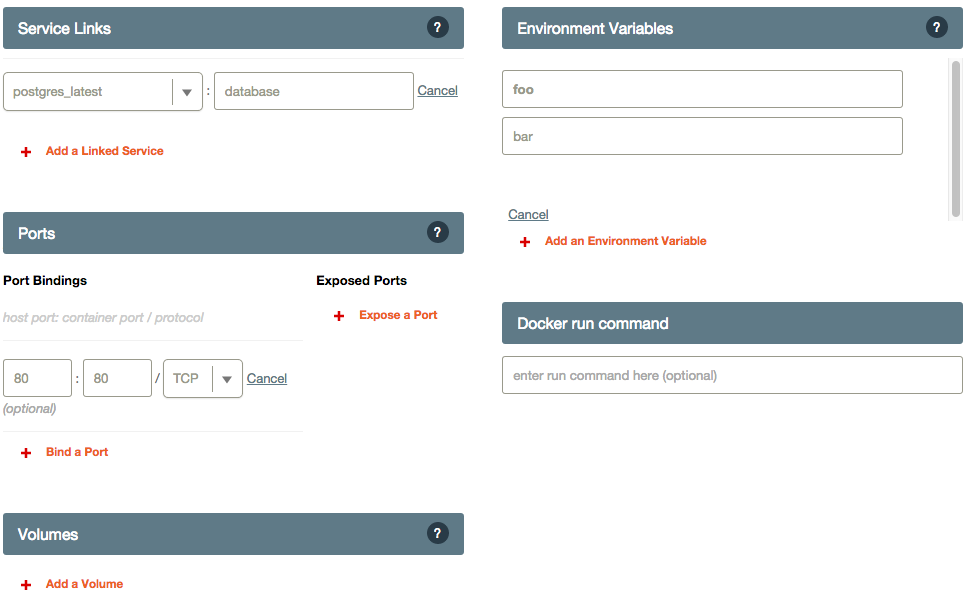Click the database alias input field
Viewport: 968px width, 597px height.
click(313, 90)
